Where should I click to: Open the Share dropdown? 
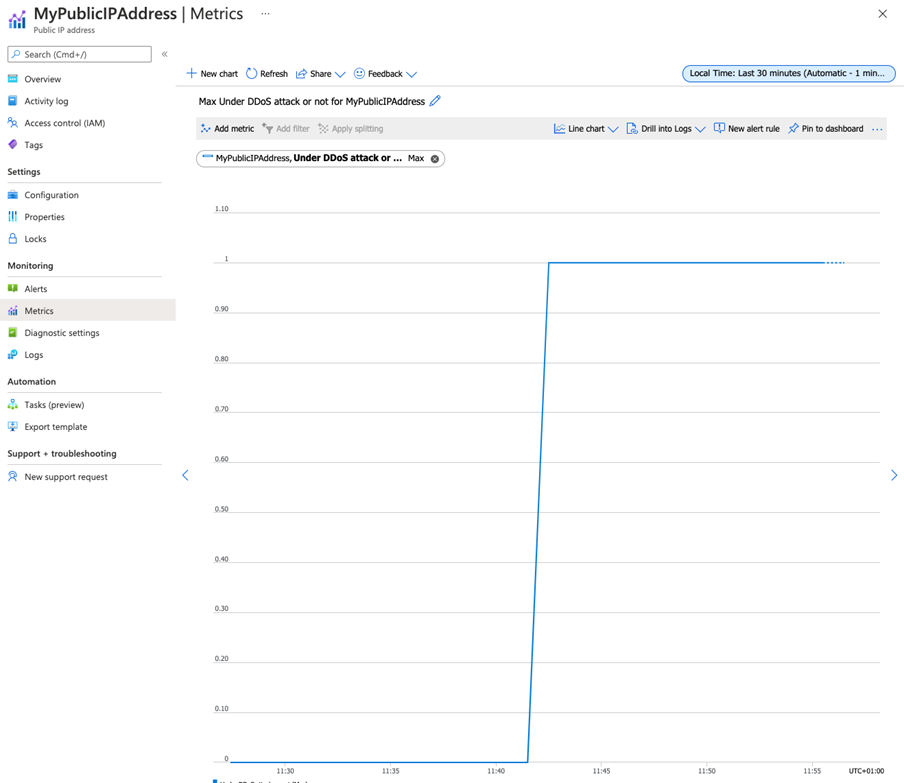[x=316, y=73]
